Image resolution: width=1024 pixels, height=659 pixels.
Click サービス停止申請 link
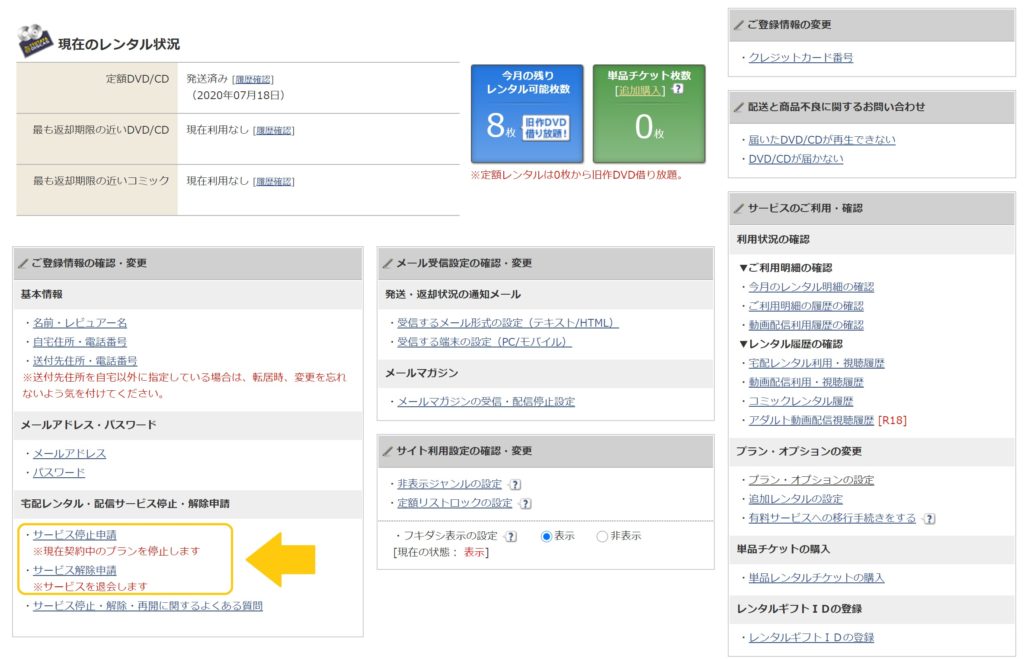pos(74,535)
